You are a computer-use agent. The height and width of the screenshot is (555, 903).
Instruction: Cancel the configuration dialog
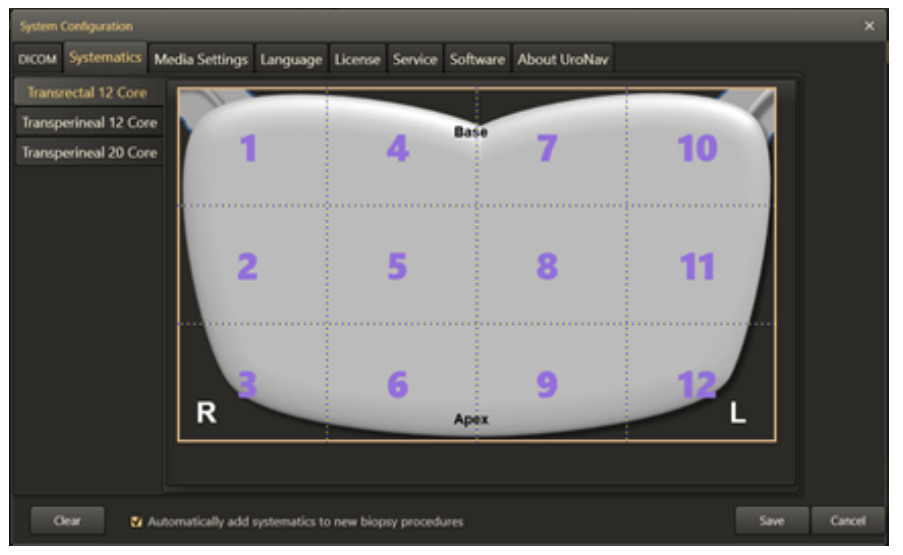tap(847, 520)
